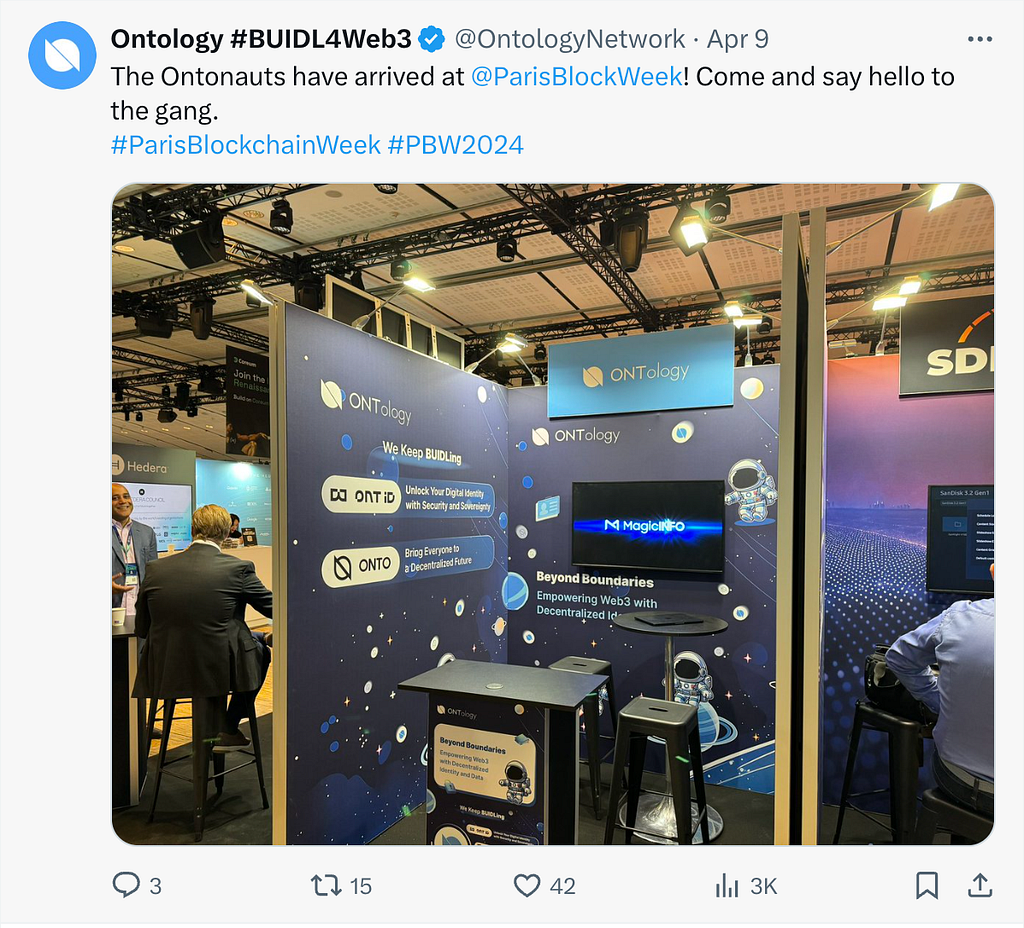Click the 15 reposts count
The height and width of the screenshot is (928, 1024).
[x=360, y=886]
